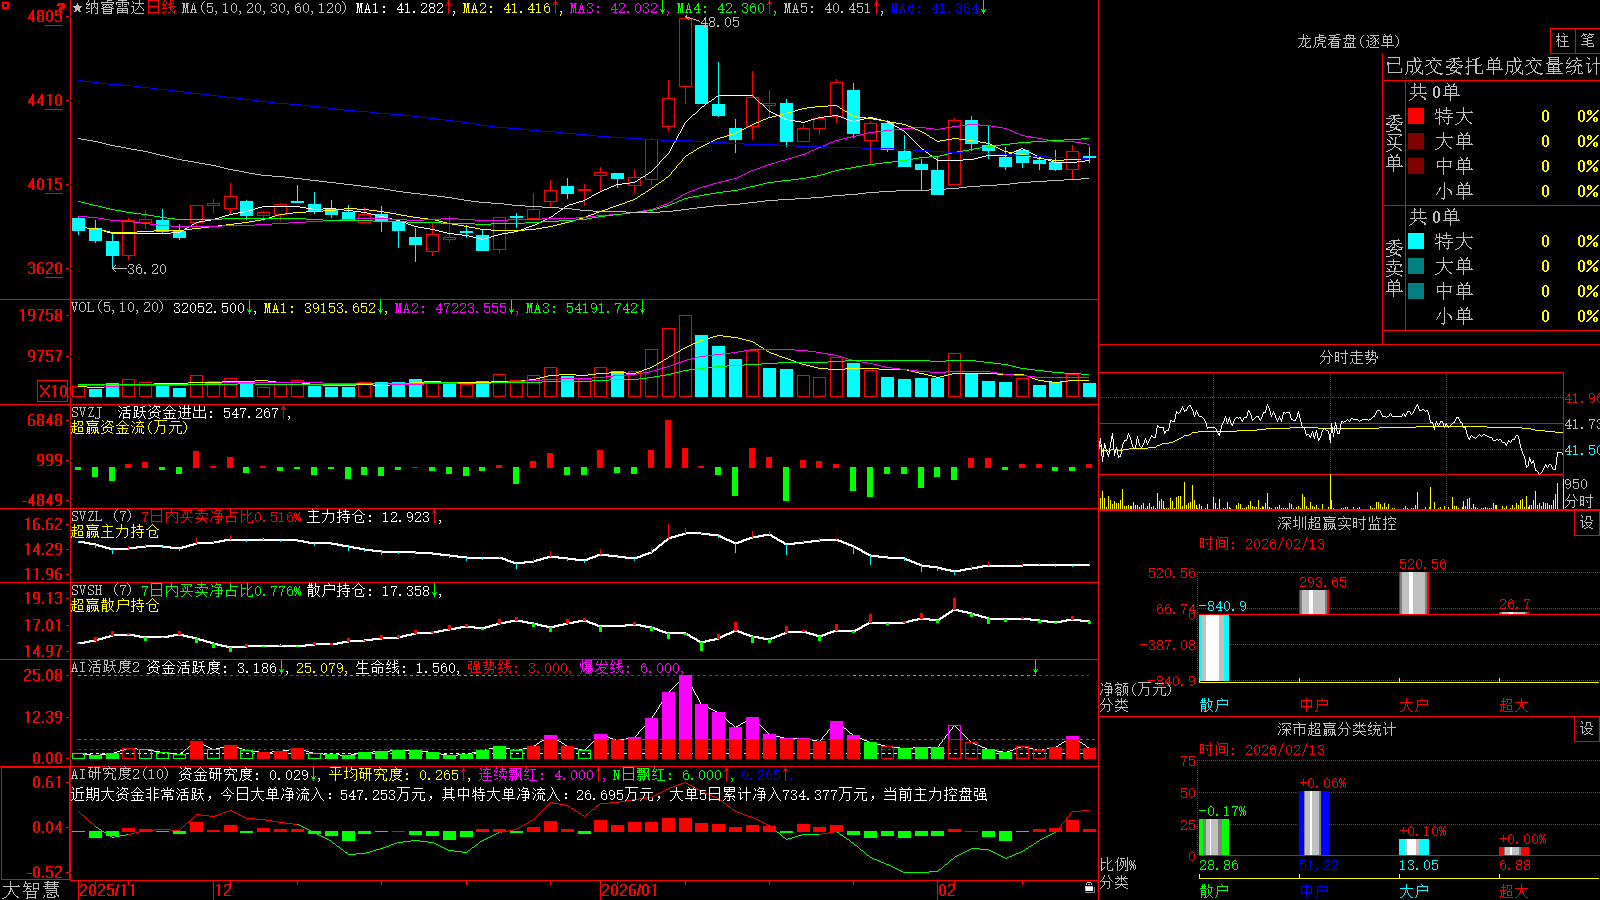Viewport: 1600px width, 900px height.
Task: Click the green down-arrow marker in AI活跃度 panel
Action: [1035, 668]
